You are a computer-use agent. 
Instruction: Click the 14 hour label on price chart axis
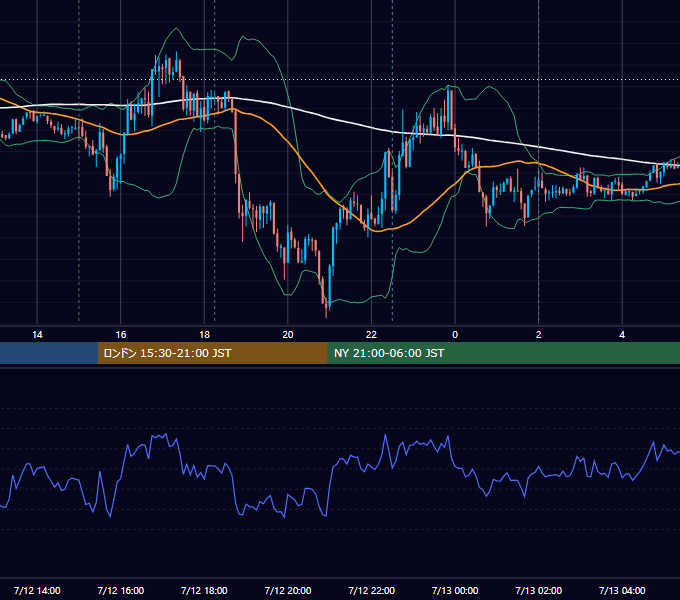pos(37,335)
